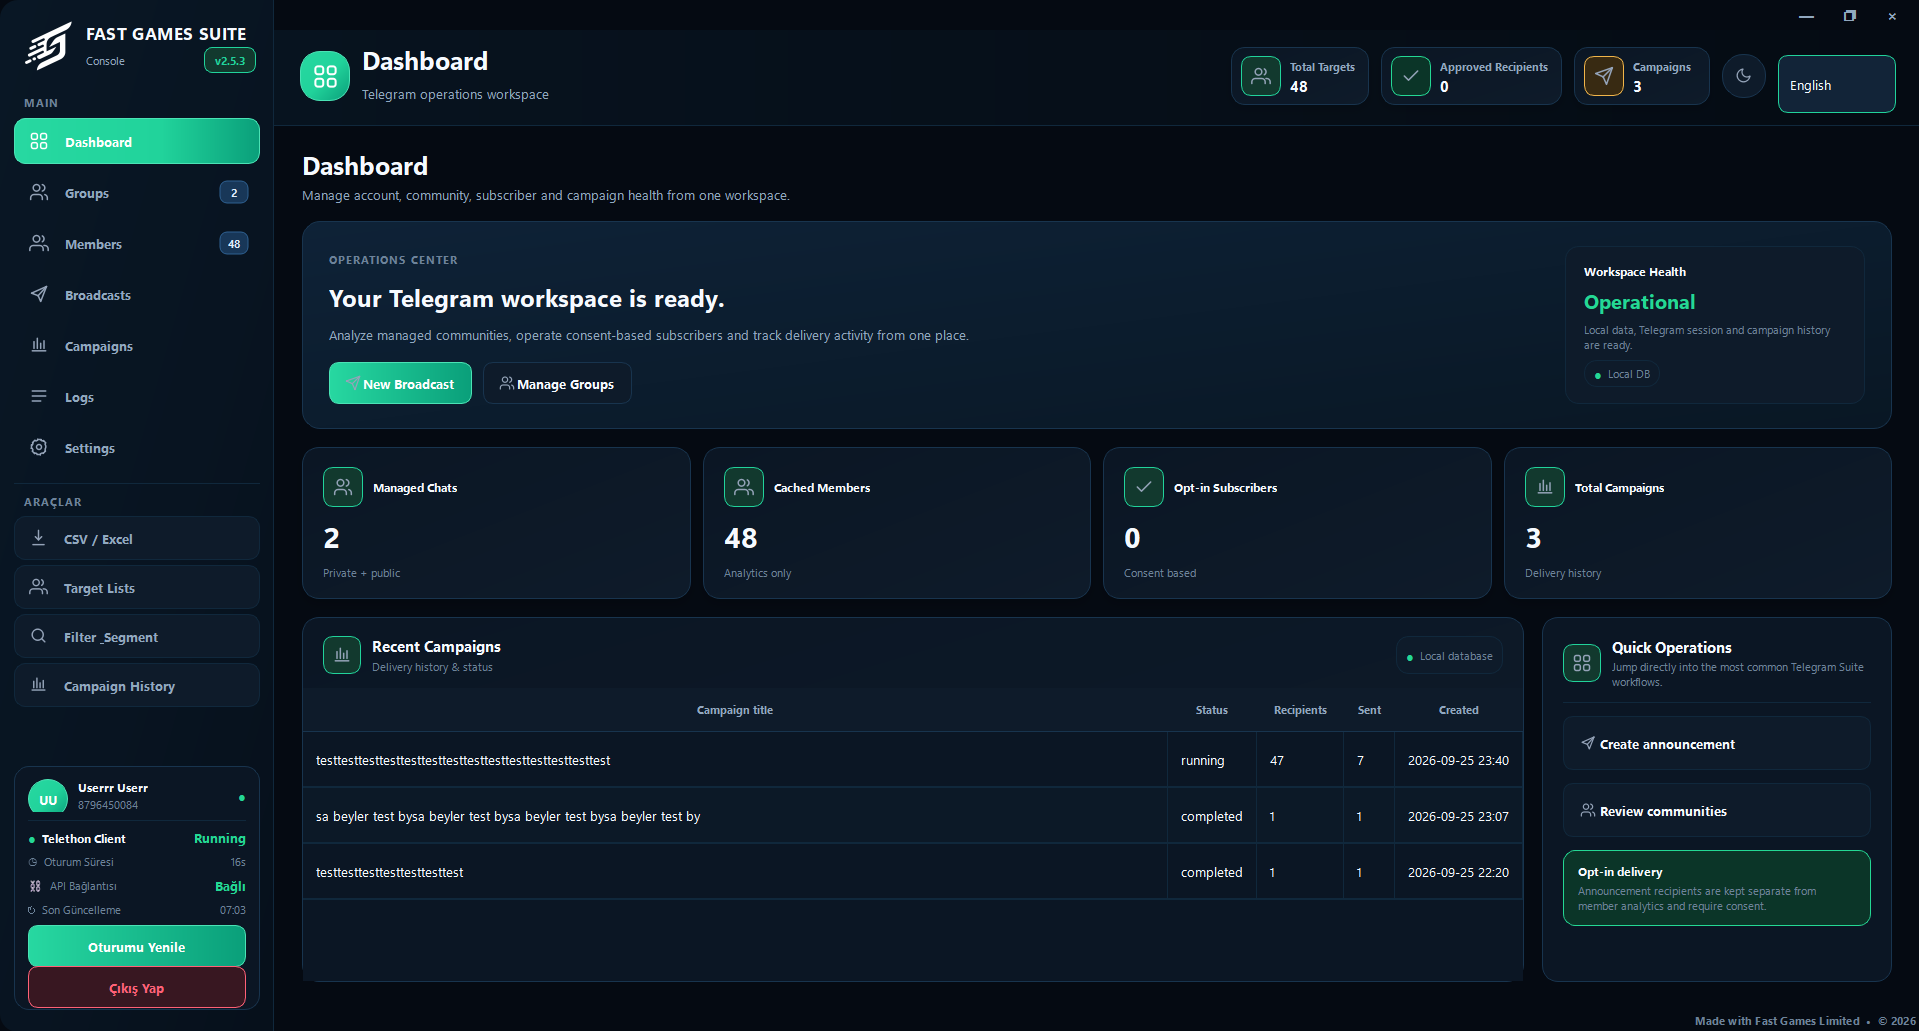Click the v2.5.3 version badge
The image size is (1919, 1031).
pyautogui.click(x=230, y=60)
